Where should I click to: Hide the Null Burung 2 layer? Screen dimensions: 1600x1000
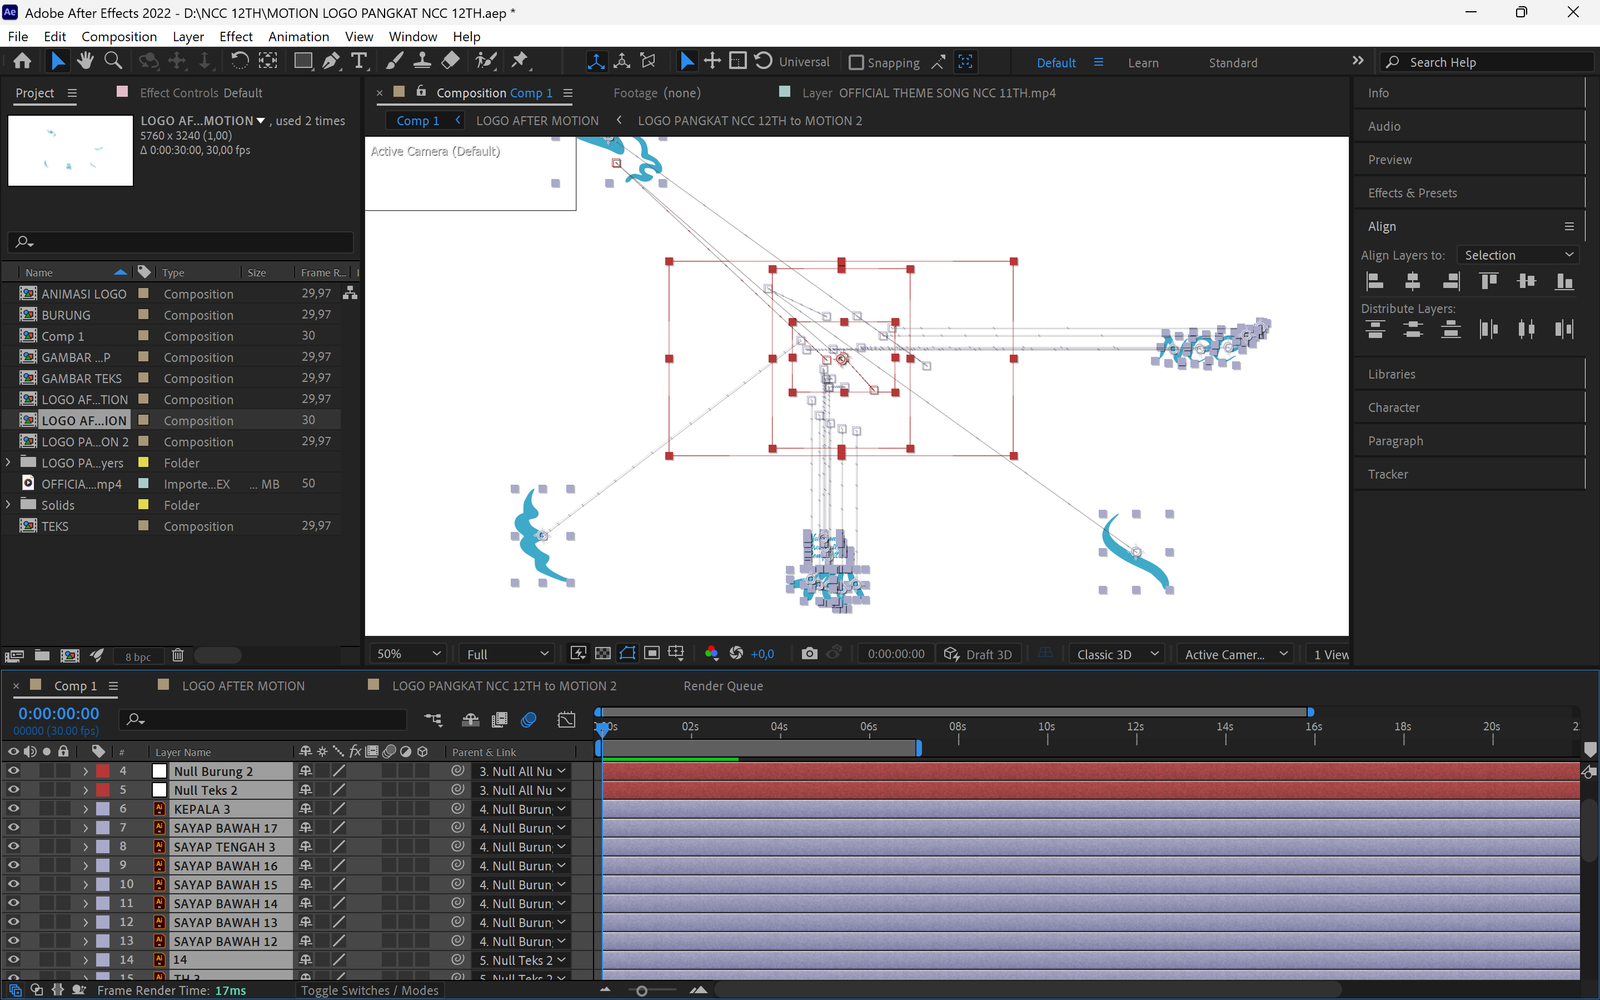click(x=14, y=771)
